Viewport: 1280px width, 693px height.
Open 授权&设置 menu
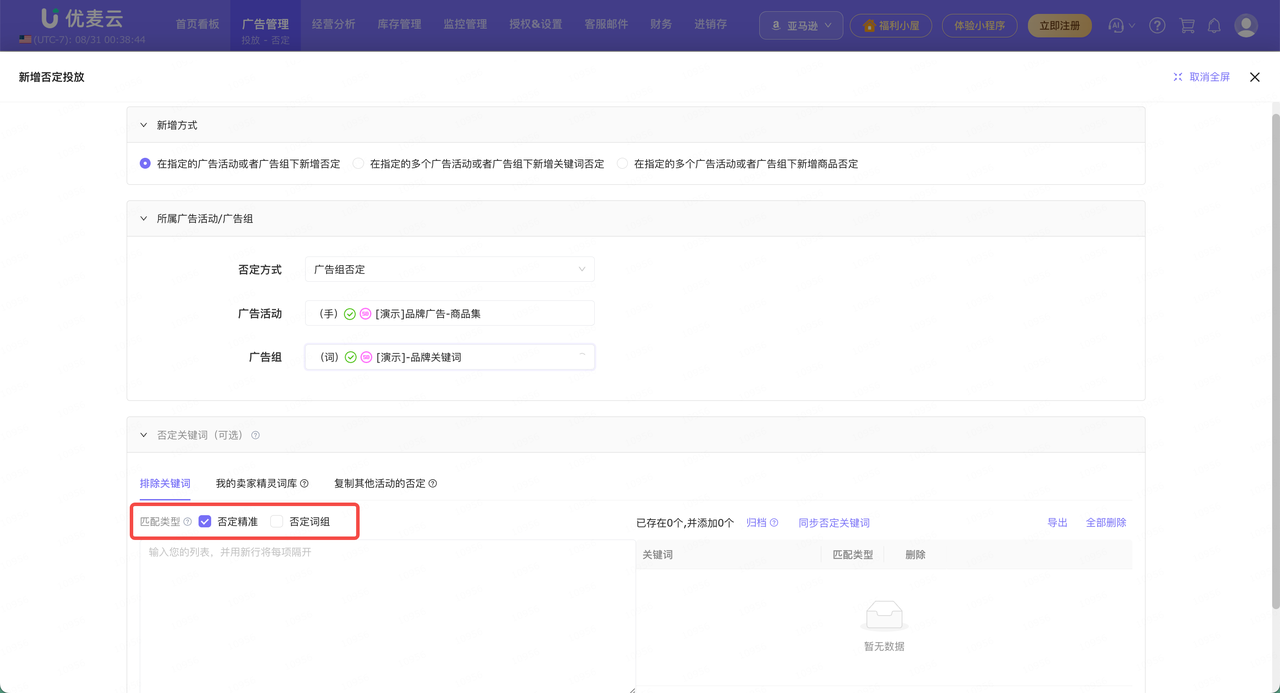pyautogui.click(x=536, y=24)
